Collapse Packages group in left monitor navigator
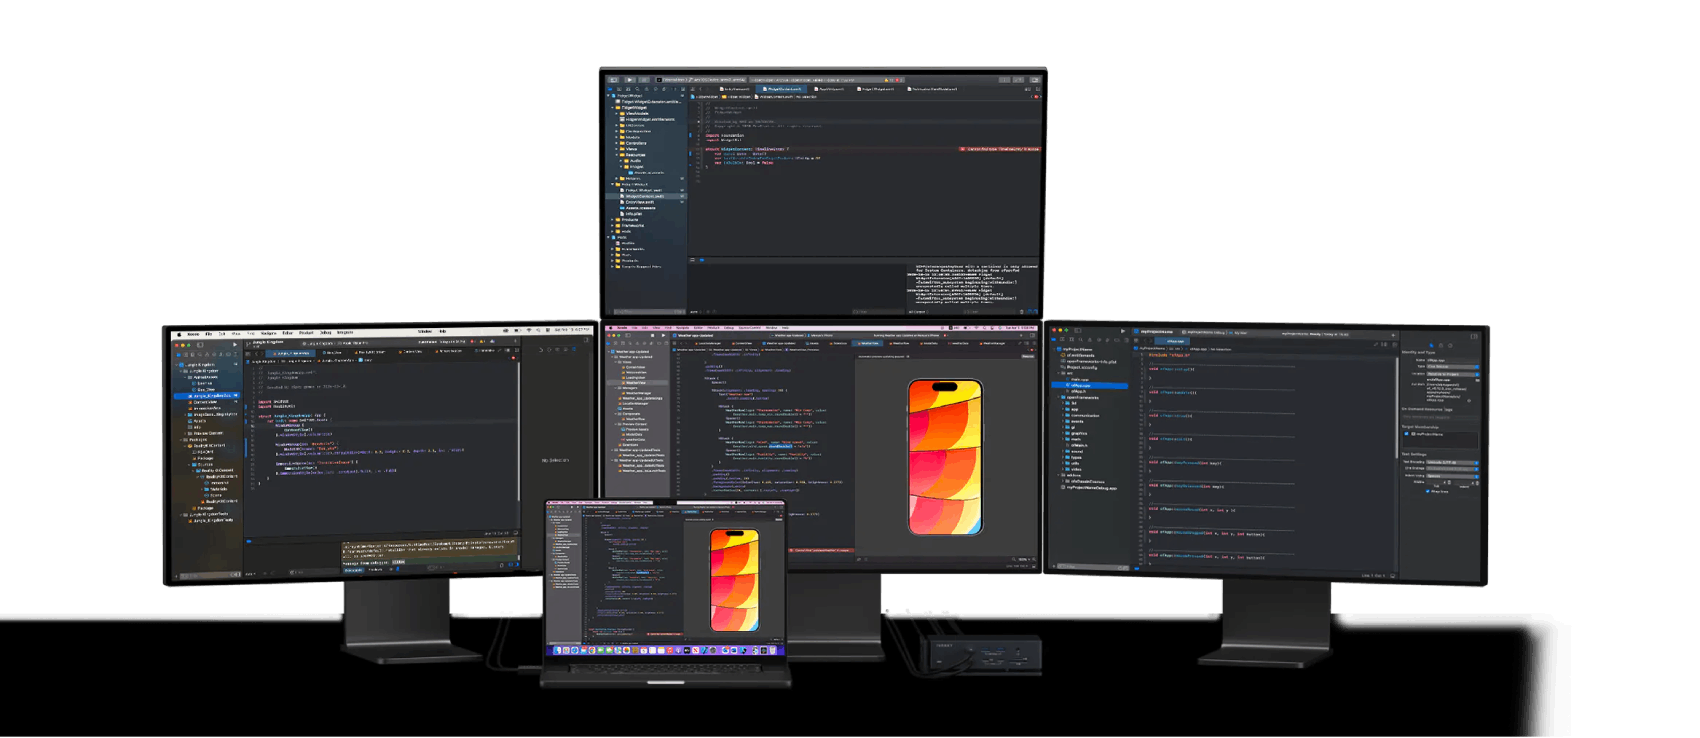The width and height of the screenshot is (1700, 738). pyautogui.click(x=181, y=440)
